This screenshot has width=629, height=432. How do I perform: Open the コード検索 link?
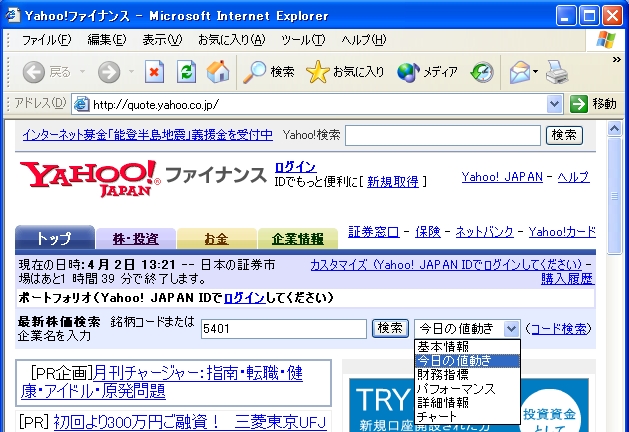[558, 329]
